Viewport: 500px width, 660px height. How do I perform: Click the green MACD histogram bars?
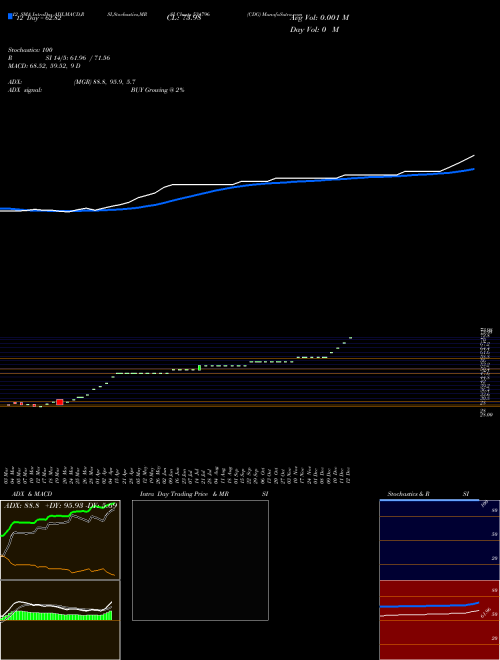[59, 616]
